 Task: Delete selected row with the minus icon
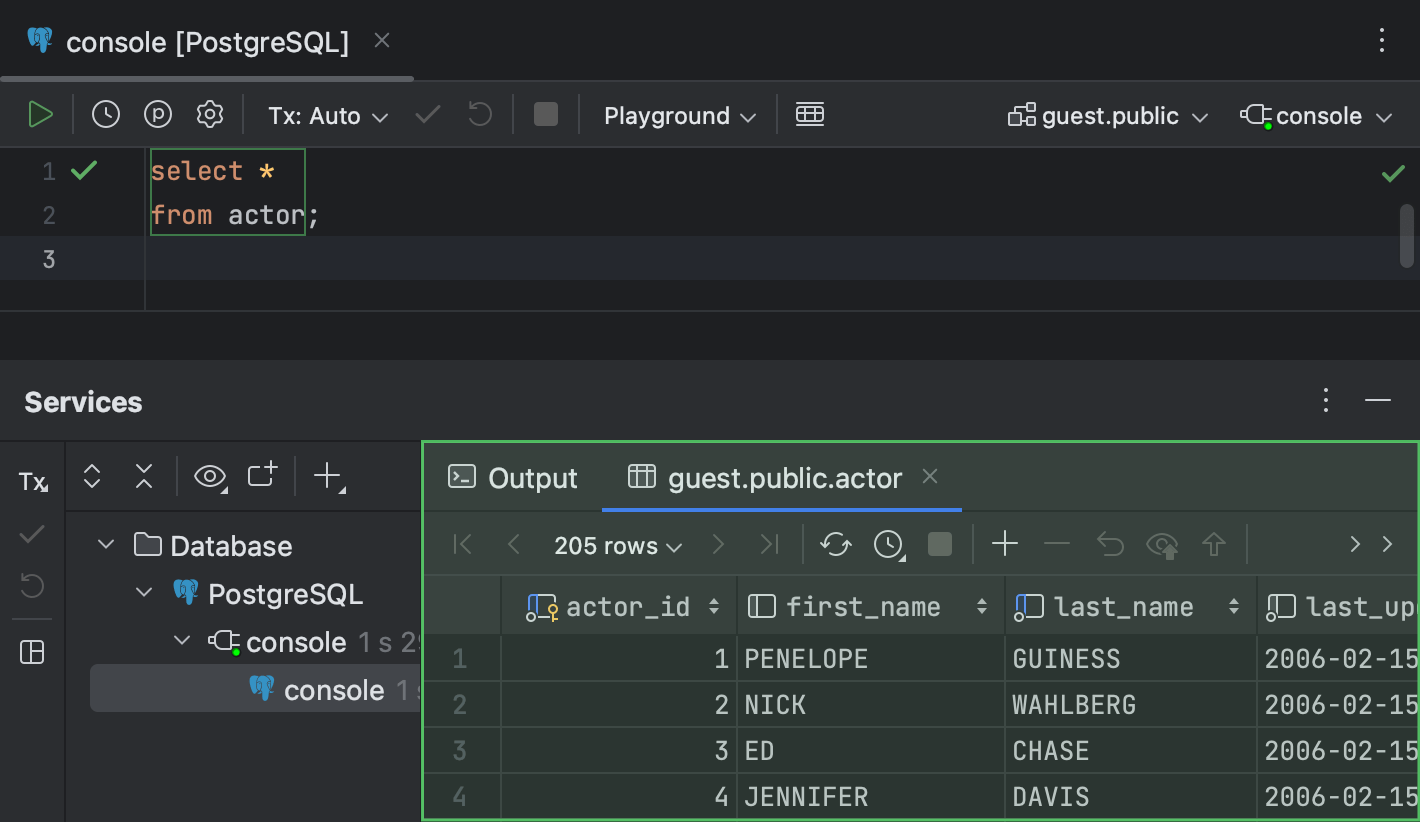[1057, 545]
